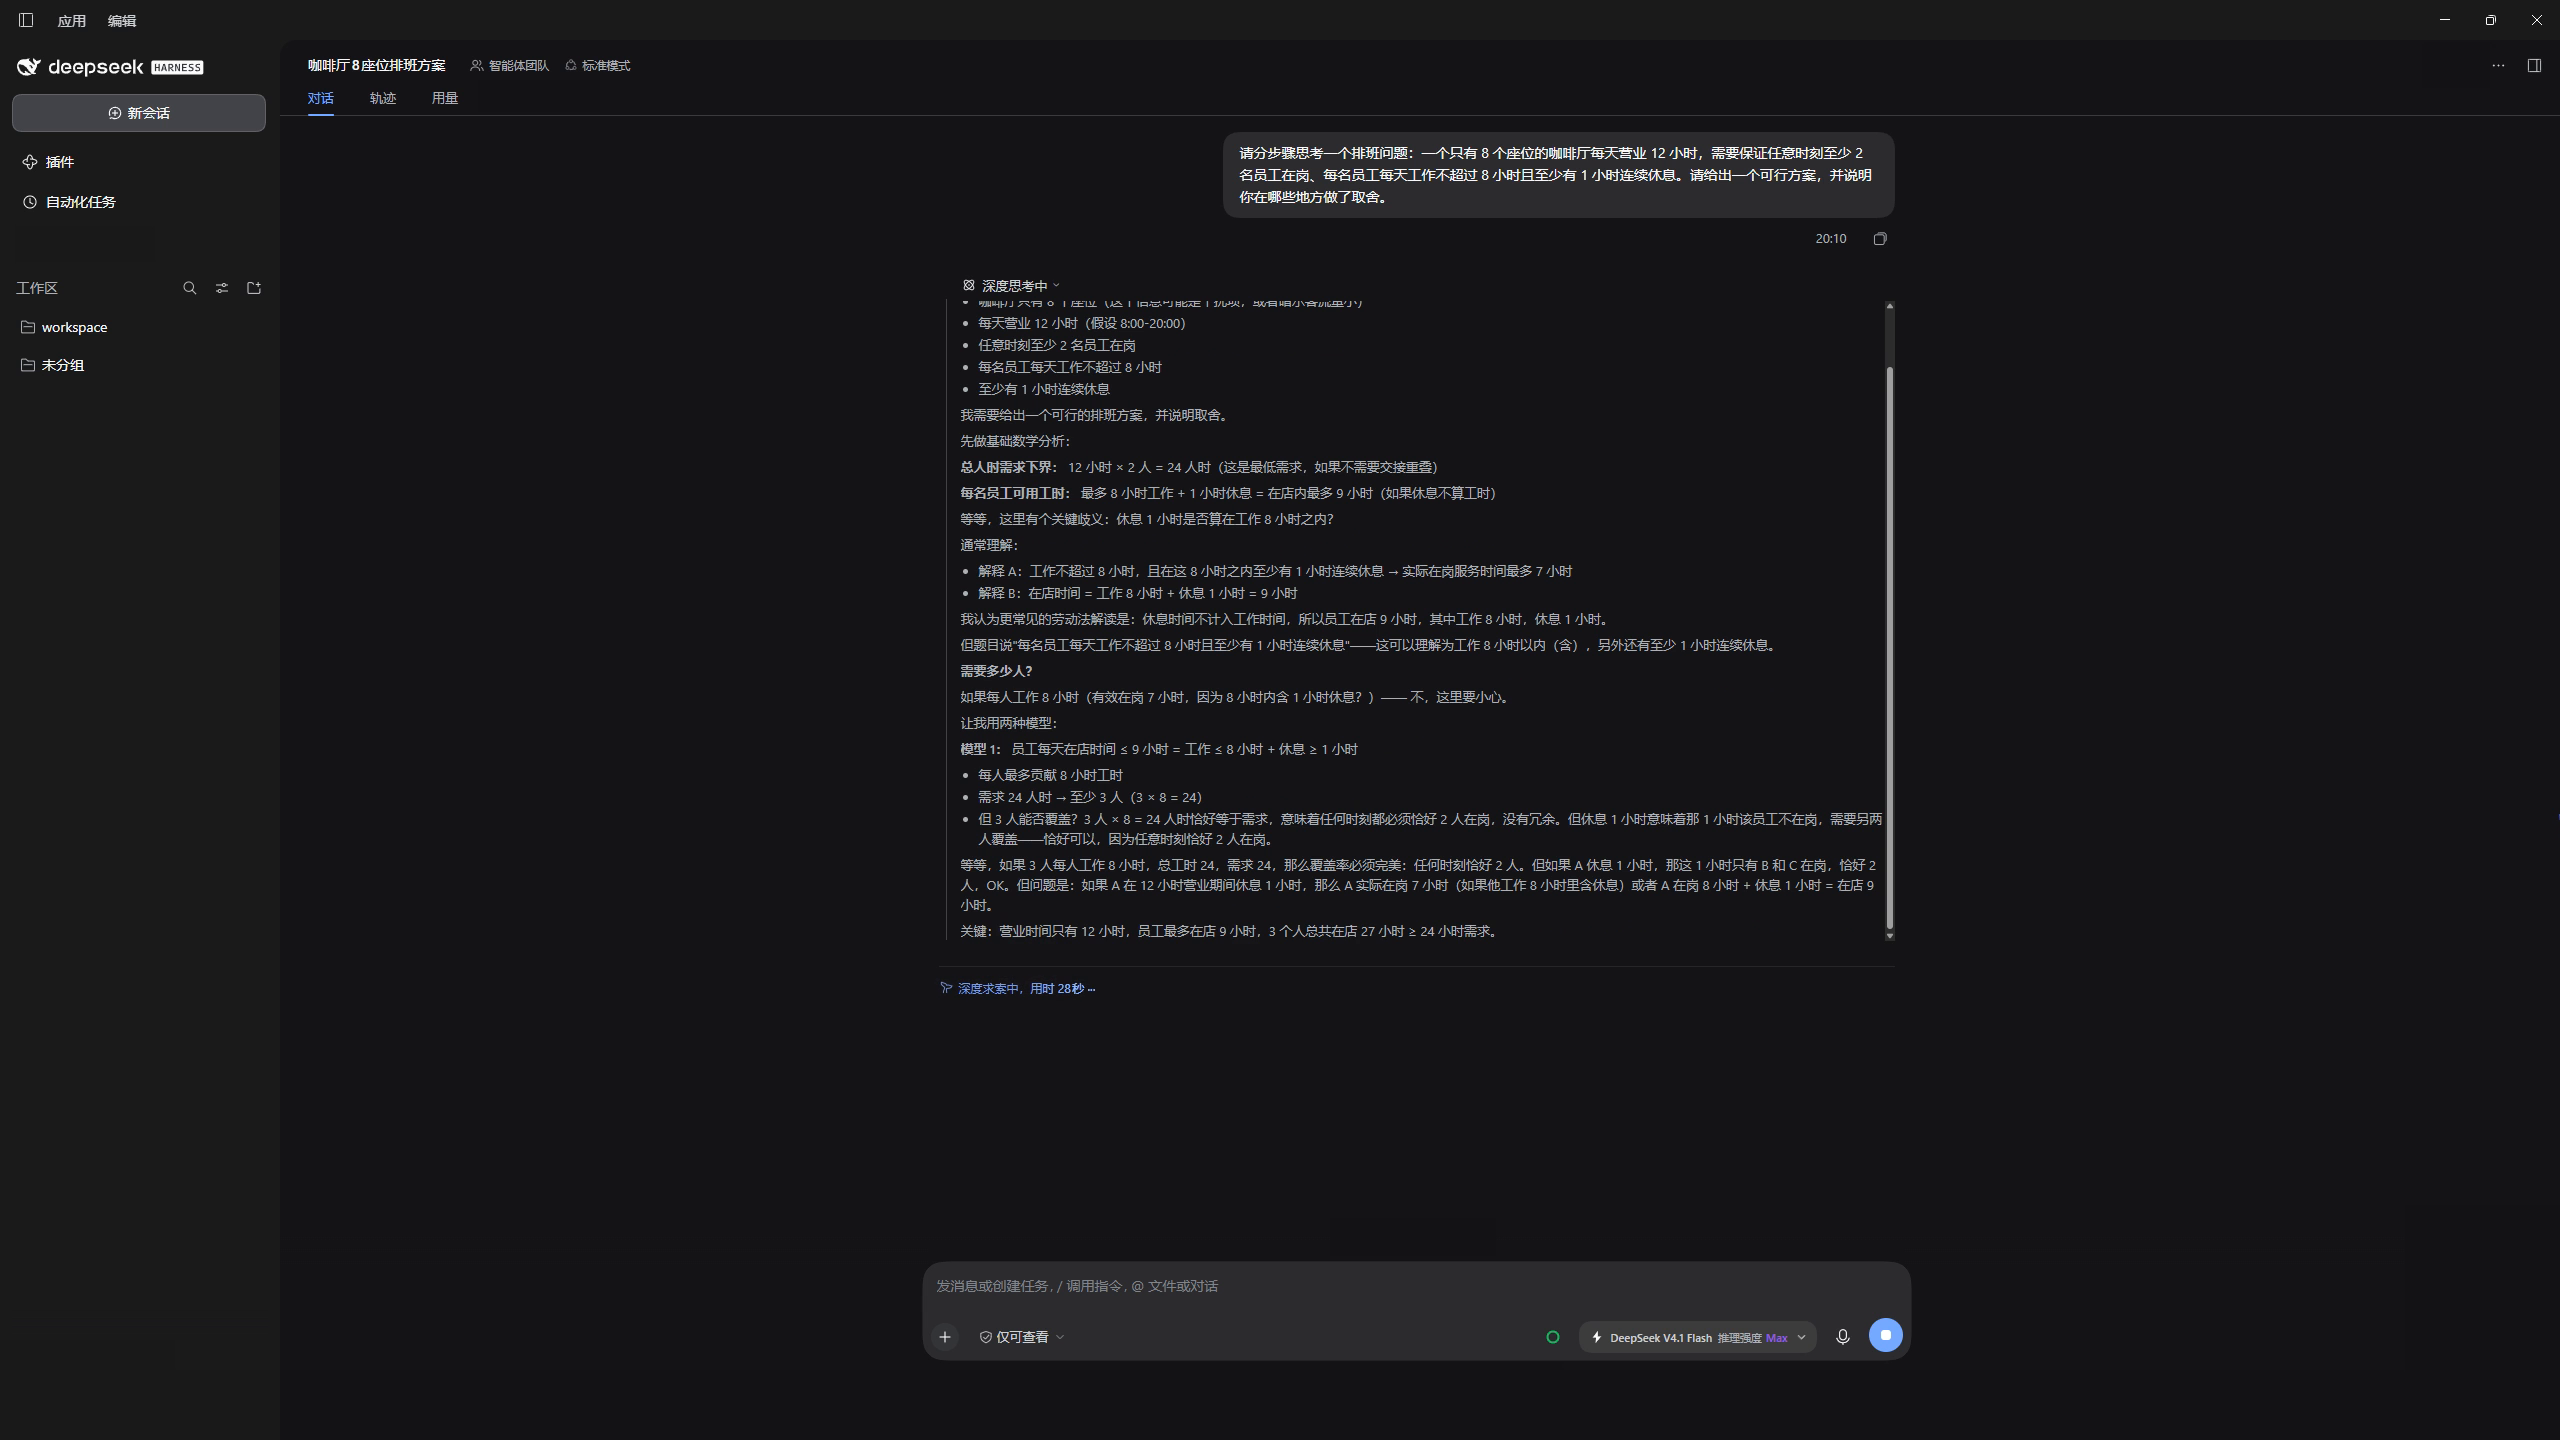Click the 工作区 section header
The height and width of the screenshot is (1440, 2560).
point(37,288)
